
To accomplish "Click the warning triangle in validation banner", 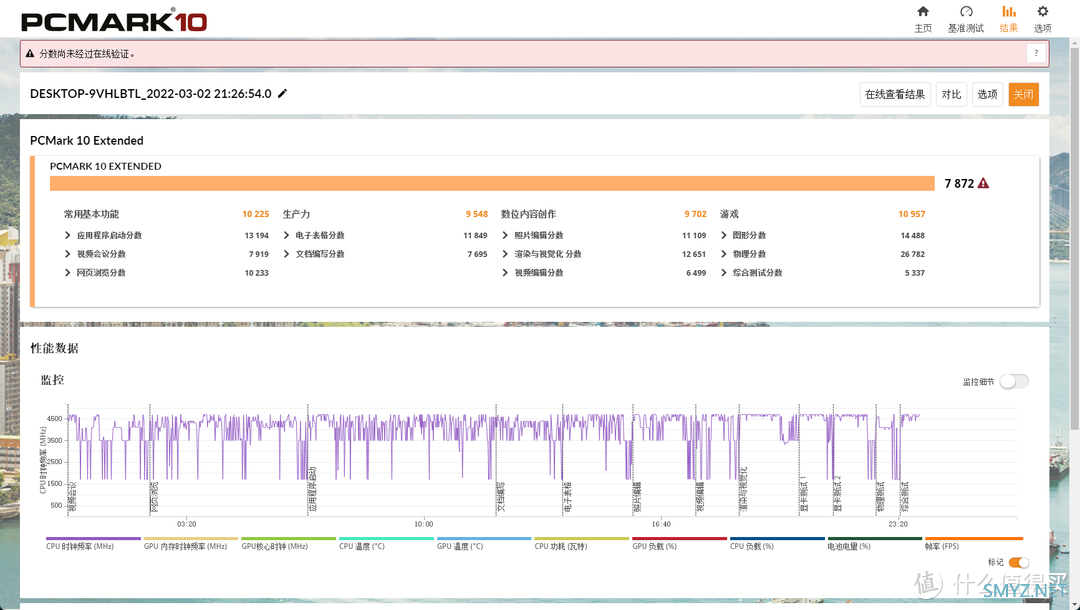I will click(30, 54).
